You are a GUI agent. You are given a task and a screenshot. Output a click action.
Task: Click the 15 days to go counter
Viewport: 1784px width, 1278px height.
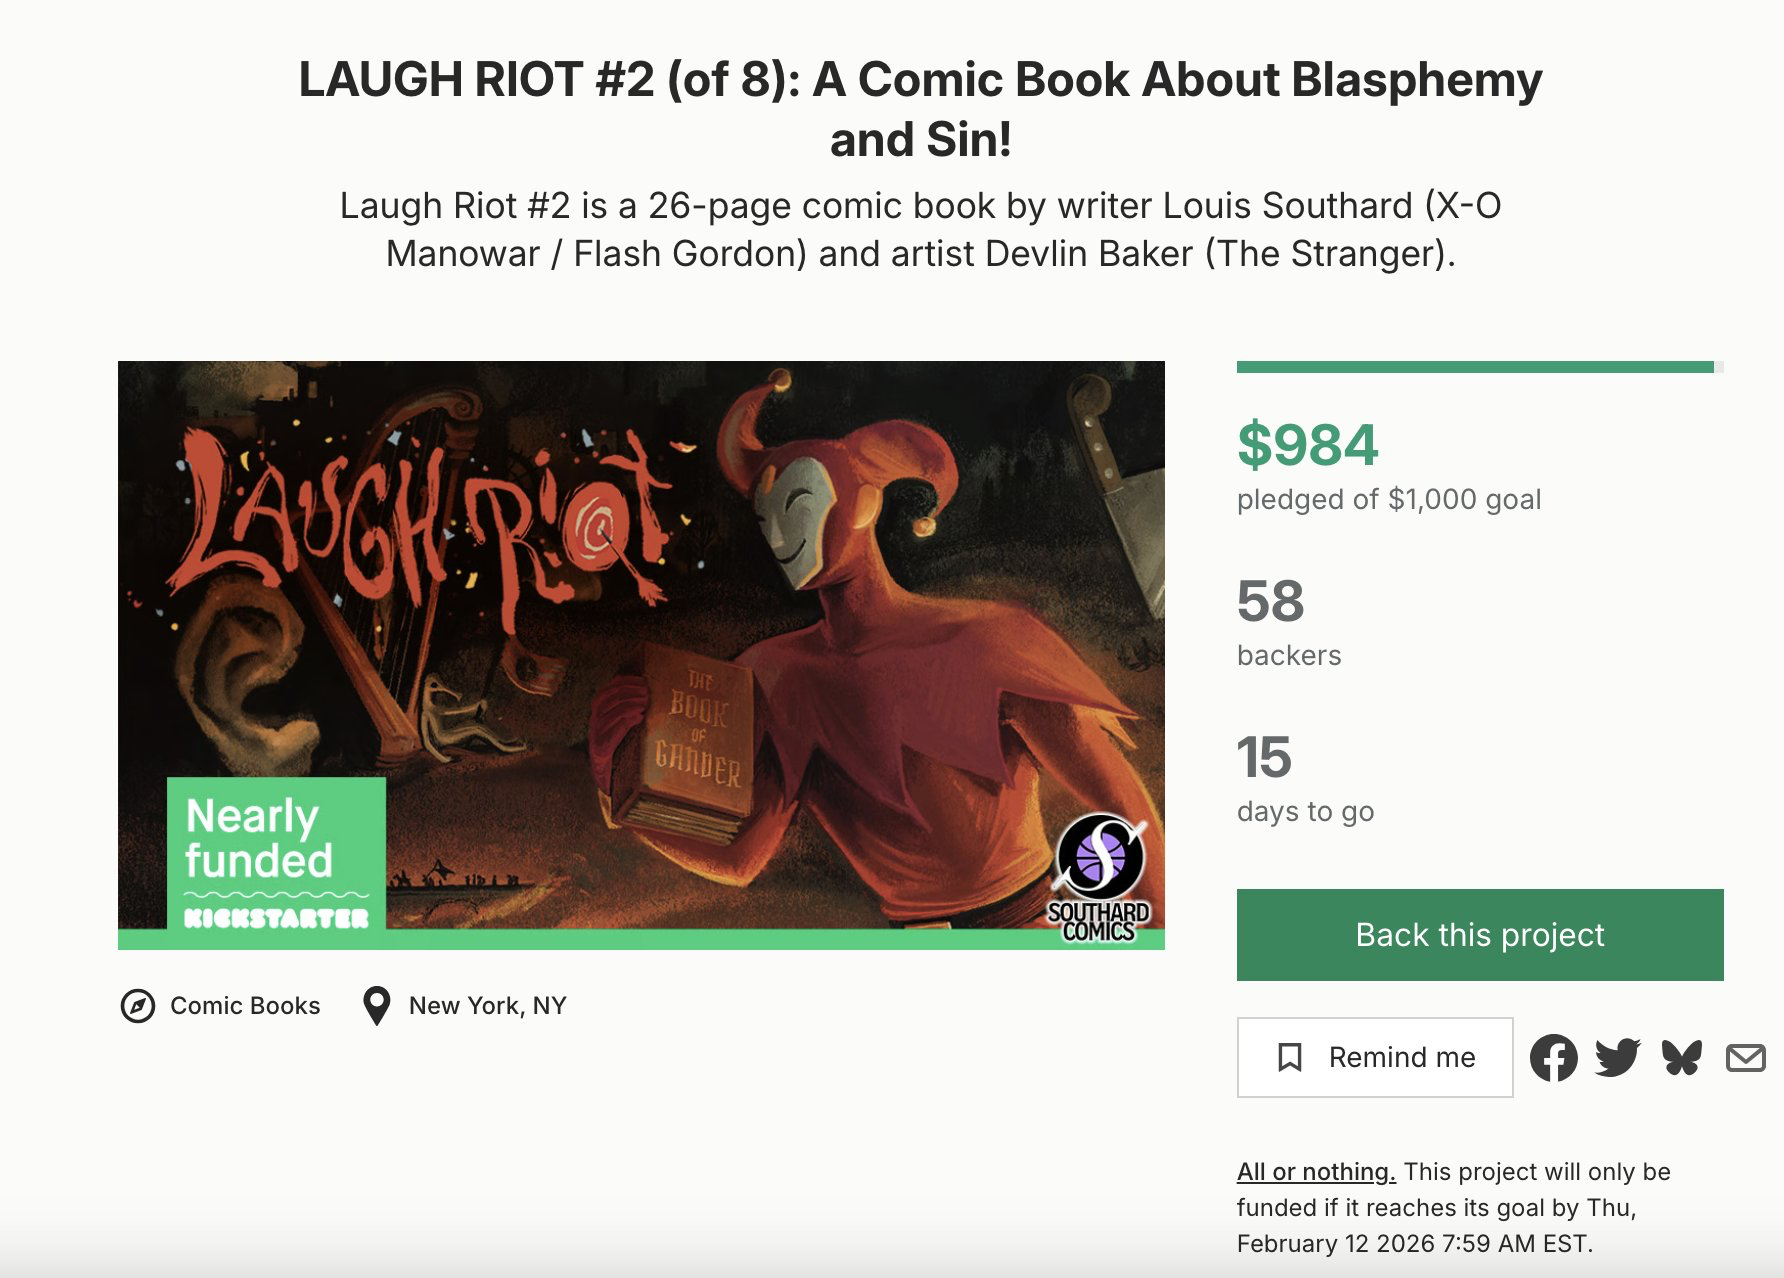(x=1265, y=757)
